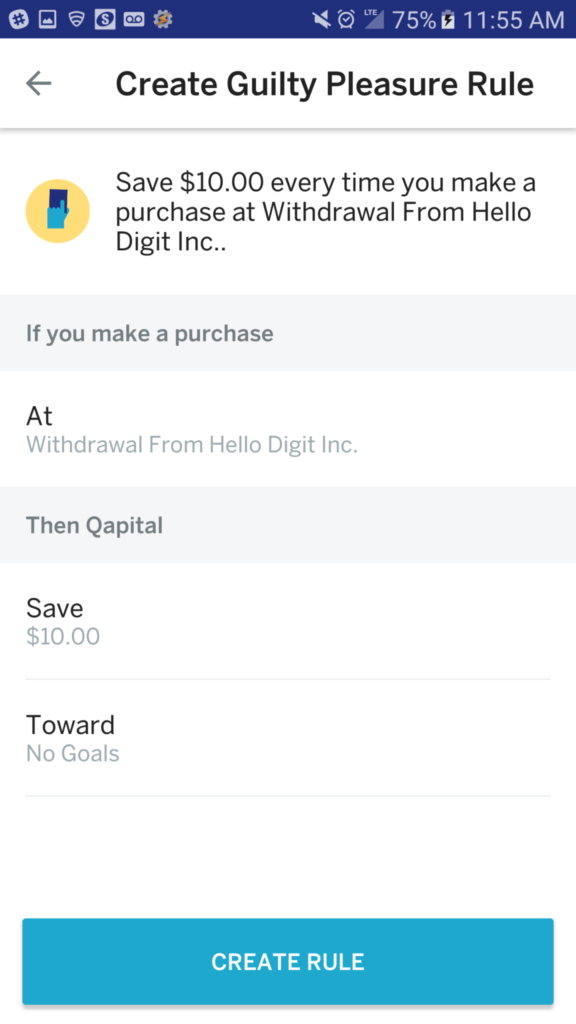Tap the S app notification icon
The width and height of the screenshot is (576, 1024).
pyautogui.click(x=105, y=20)
